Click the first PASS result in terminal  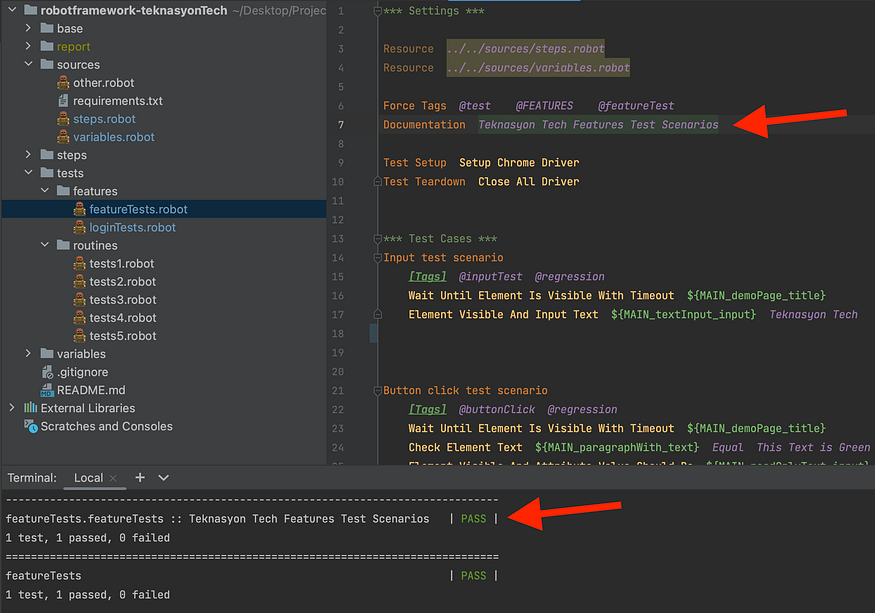point(473,519)
